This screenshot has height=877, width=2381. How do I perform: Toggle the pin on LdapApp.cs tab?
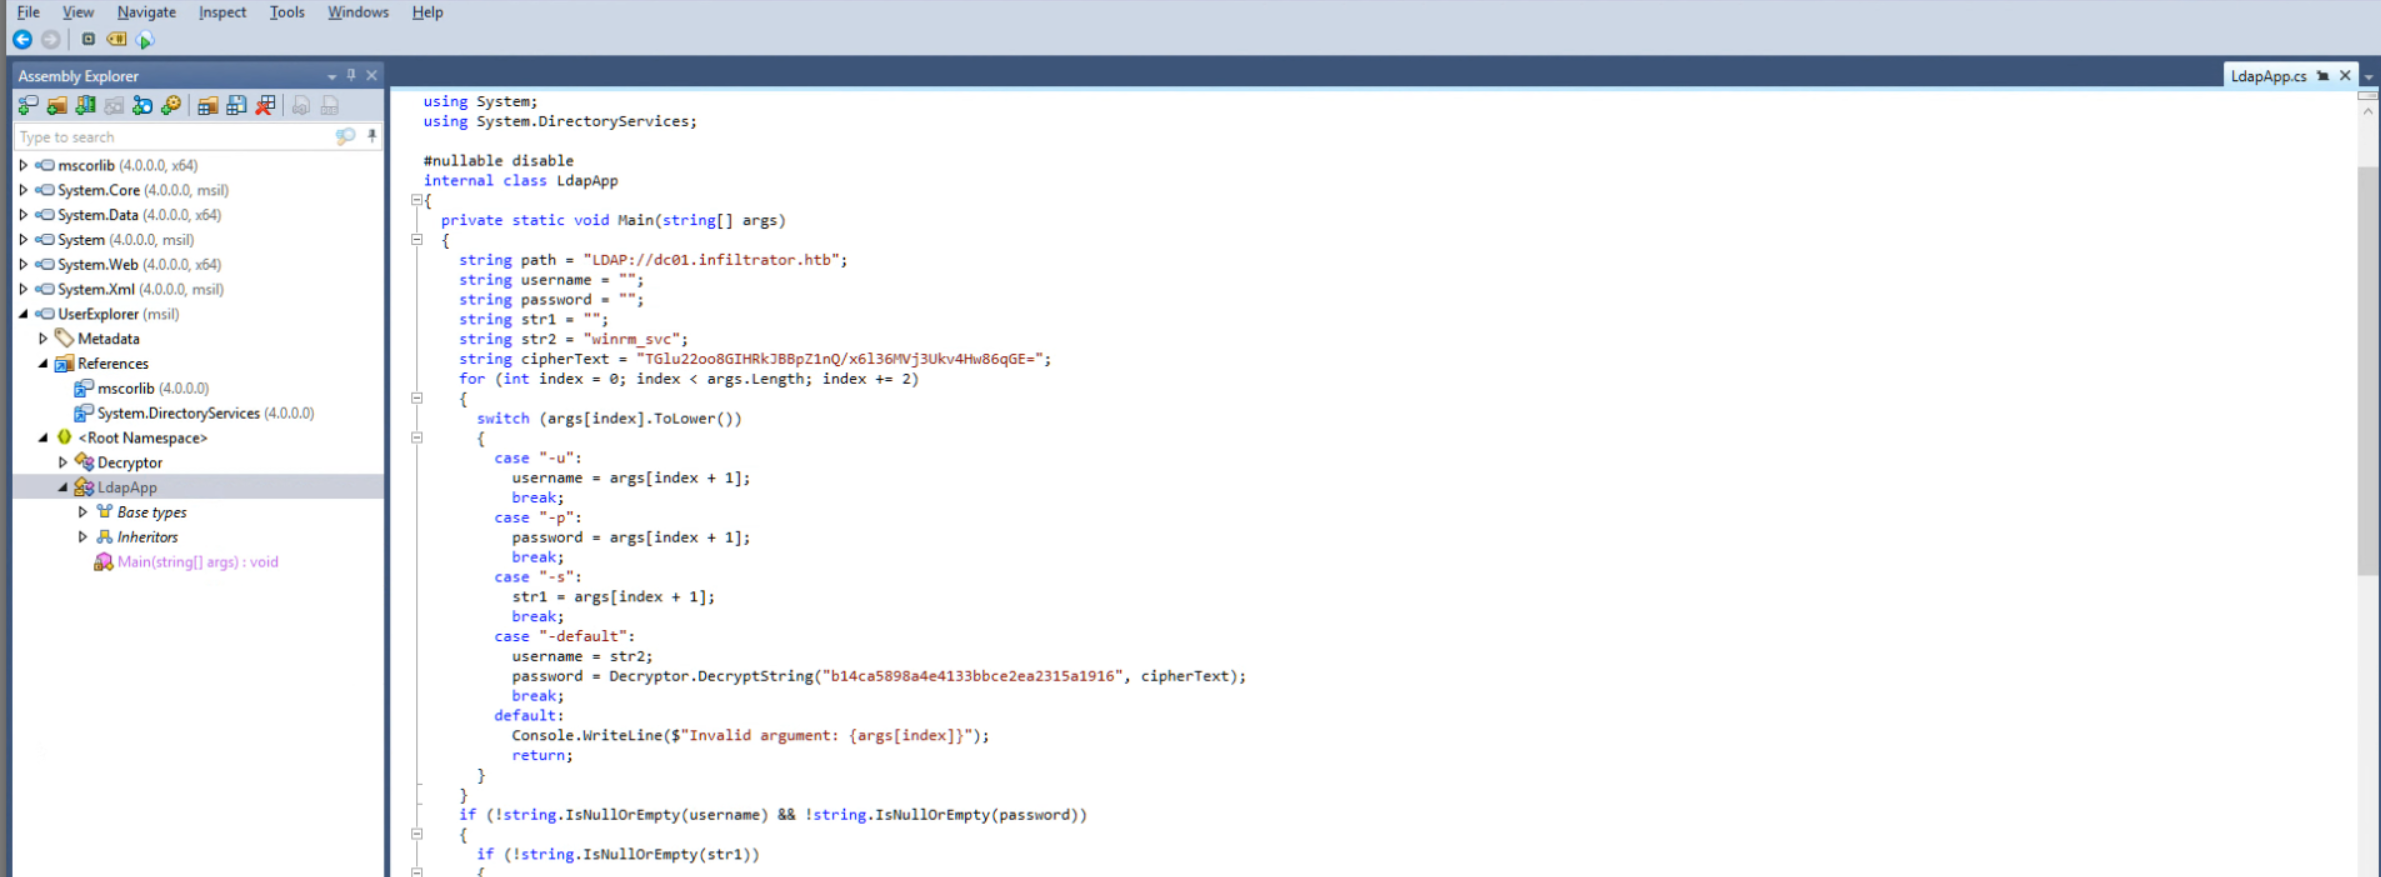[x=2323, y=76]
